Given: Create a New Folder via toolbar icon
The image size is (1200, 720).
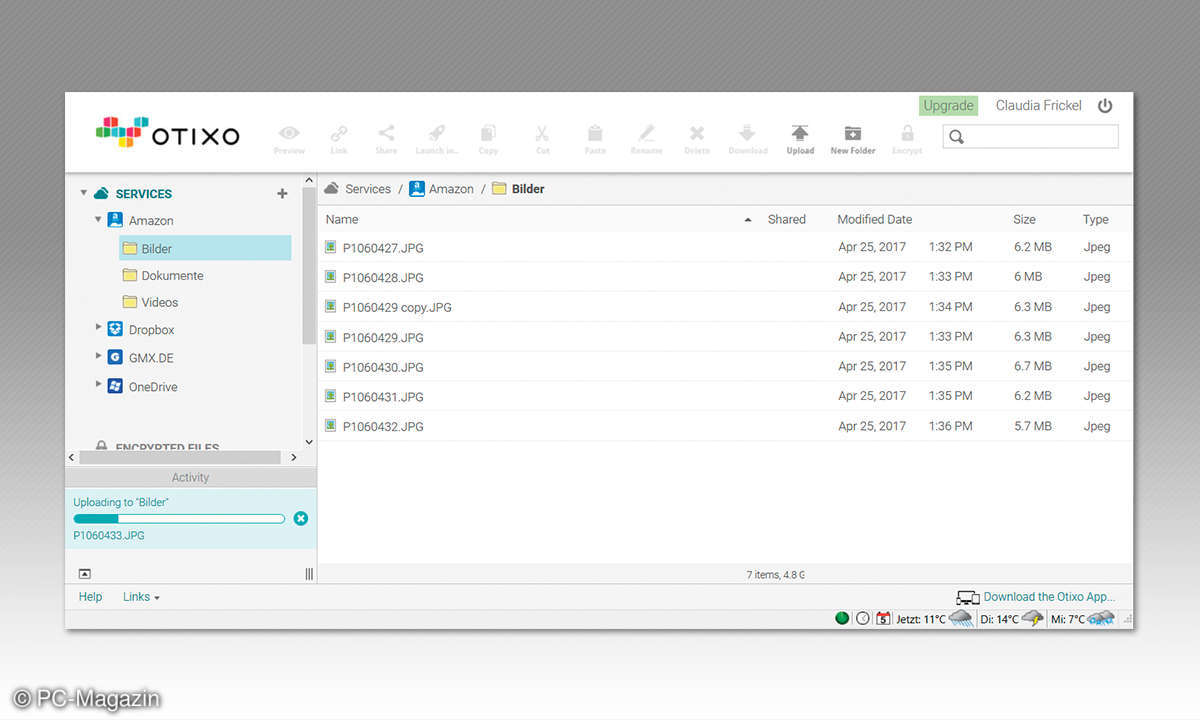Looking at the screenshot, I should [852, 133].
